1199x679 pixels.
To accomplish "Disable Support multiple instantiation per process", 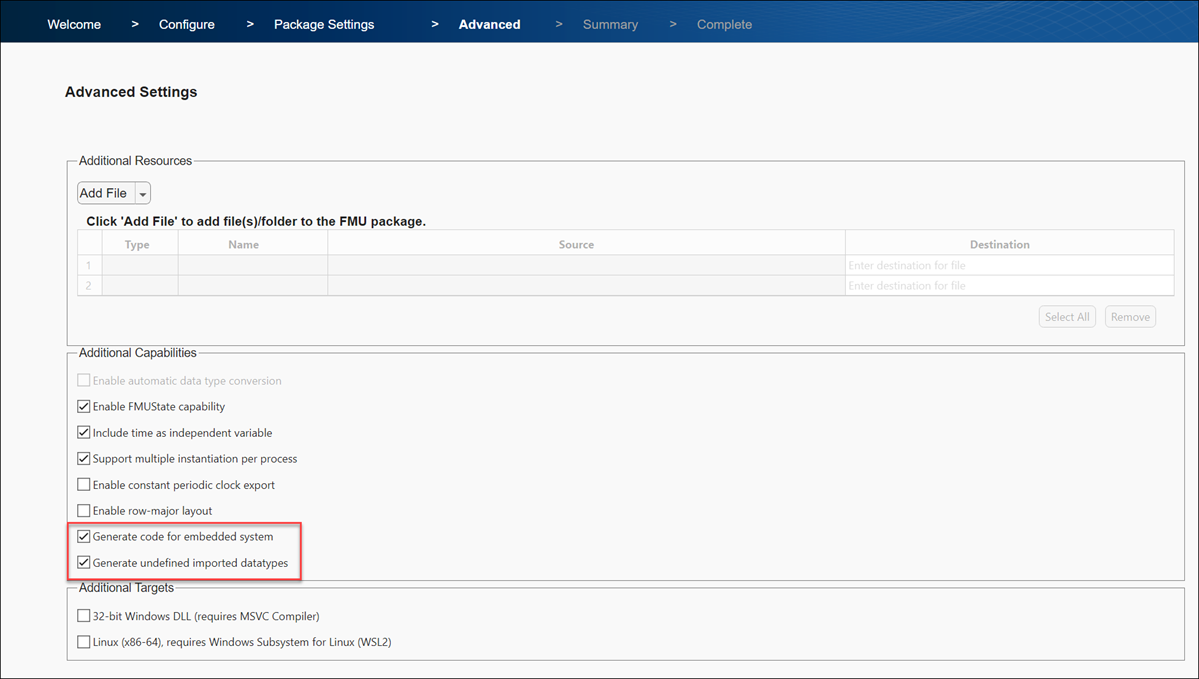I will [84, 458].
